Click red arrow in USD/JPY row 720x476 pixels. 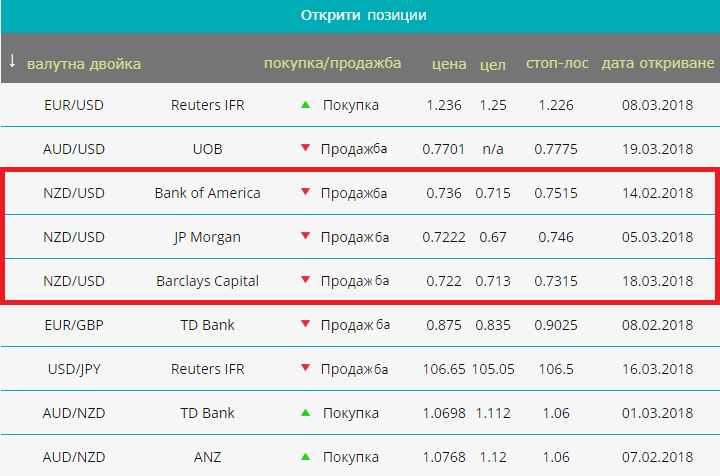pos(305,368)
